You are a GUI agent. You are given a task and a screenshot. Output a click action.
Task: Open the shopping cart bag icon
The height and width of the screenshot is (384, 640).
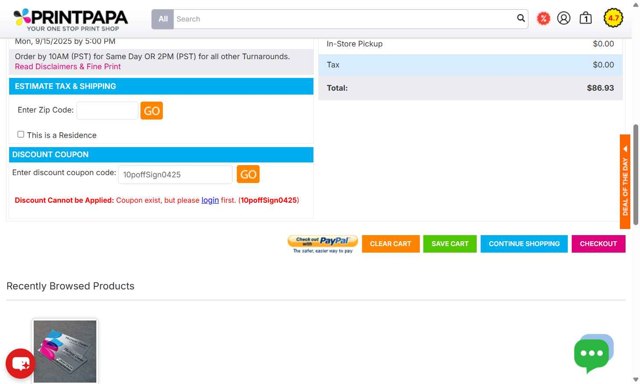click(585, 18)
